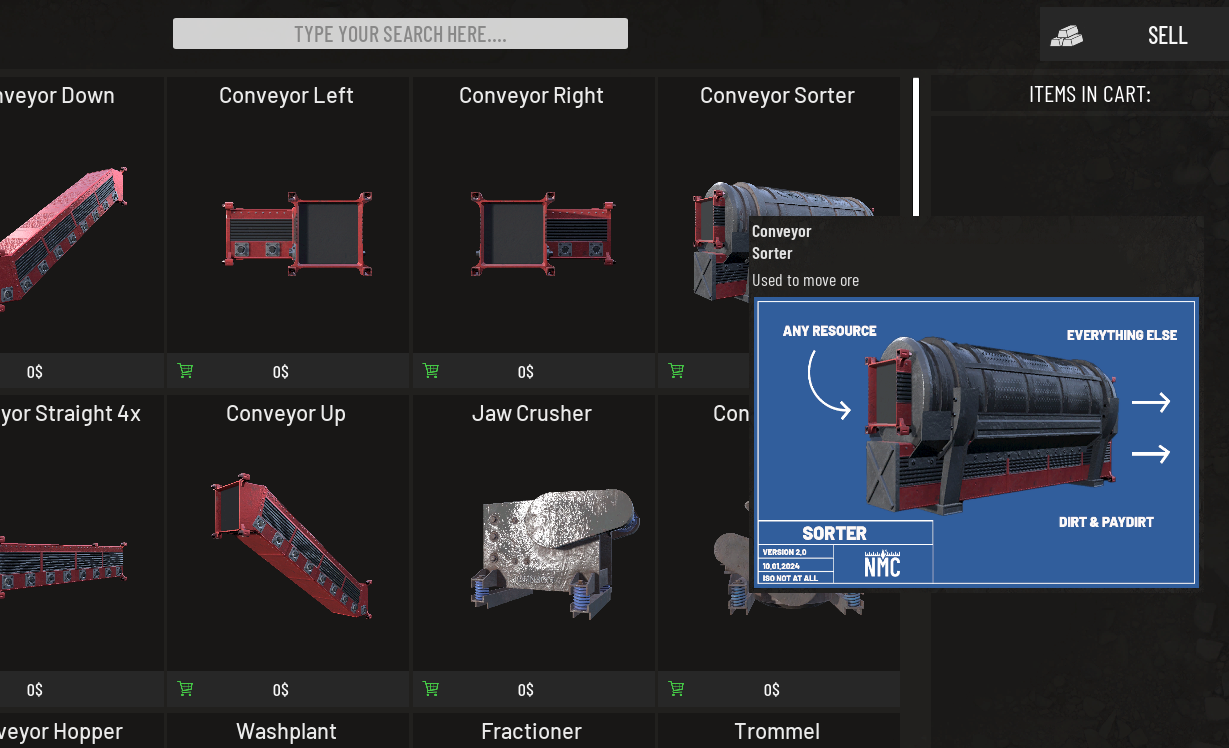Click the cart icon under Conveyor Sorter

coord(676,371)
